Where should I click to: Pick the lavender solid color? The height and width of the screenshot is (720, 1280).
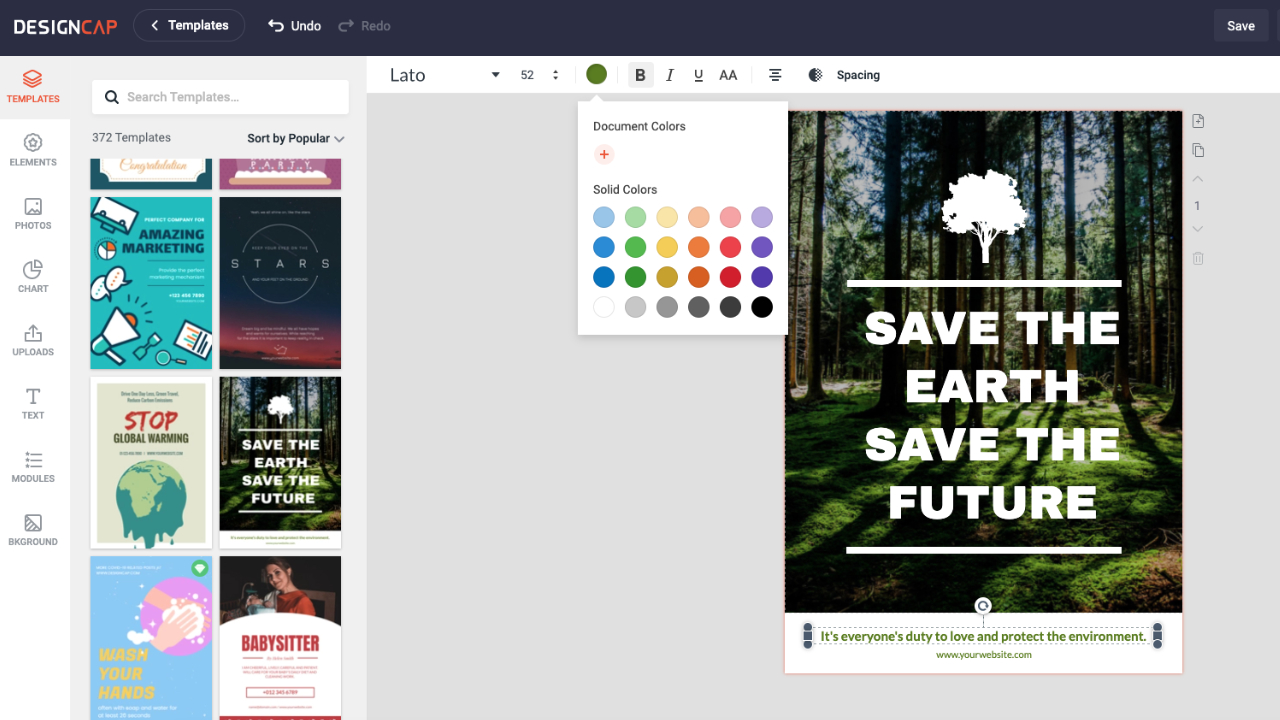(x=762, y=217)
